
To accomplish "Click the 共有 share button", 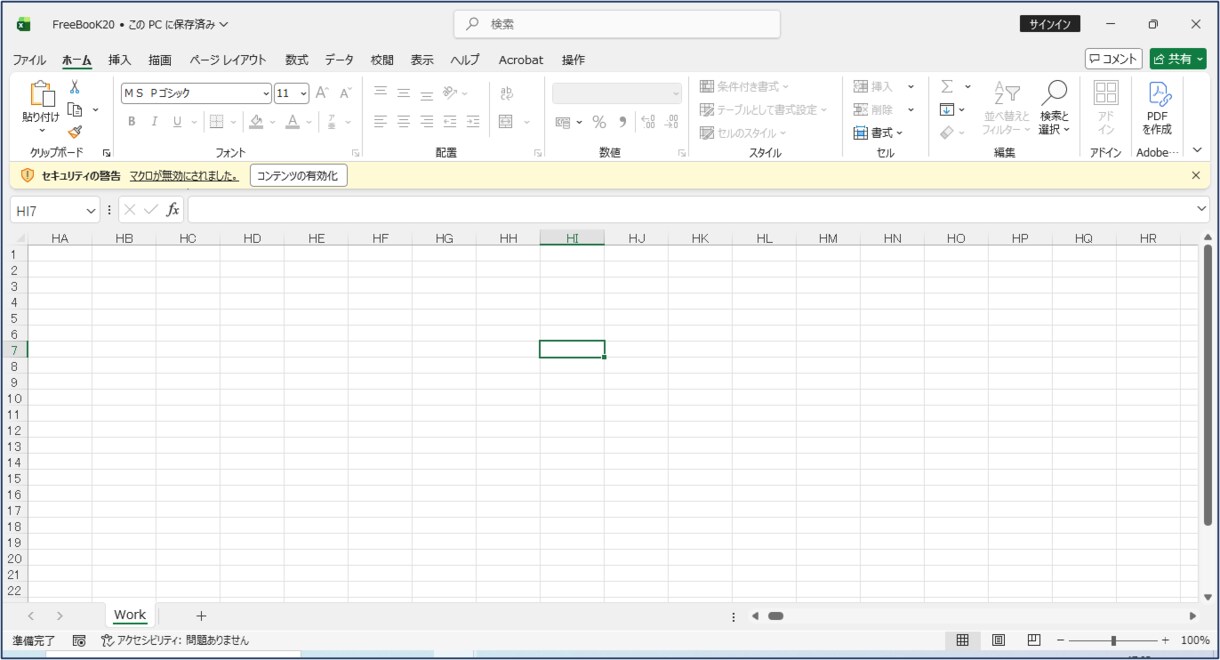I will point(1178,59).
